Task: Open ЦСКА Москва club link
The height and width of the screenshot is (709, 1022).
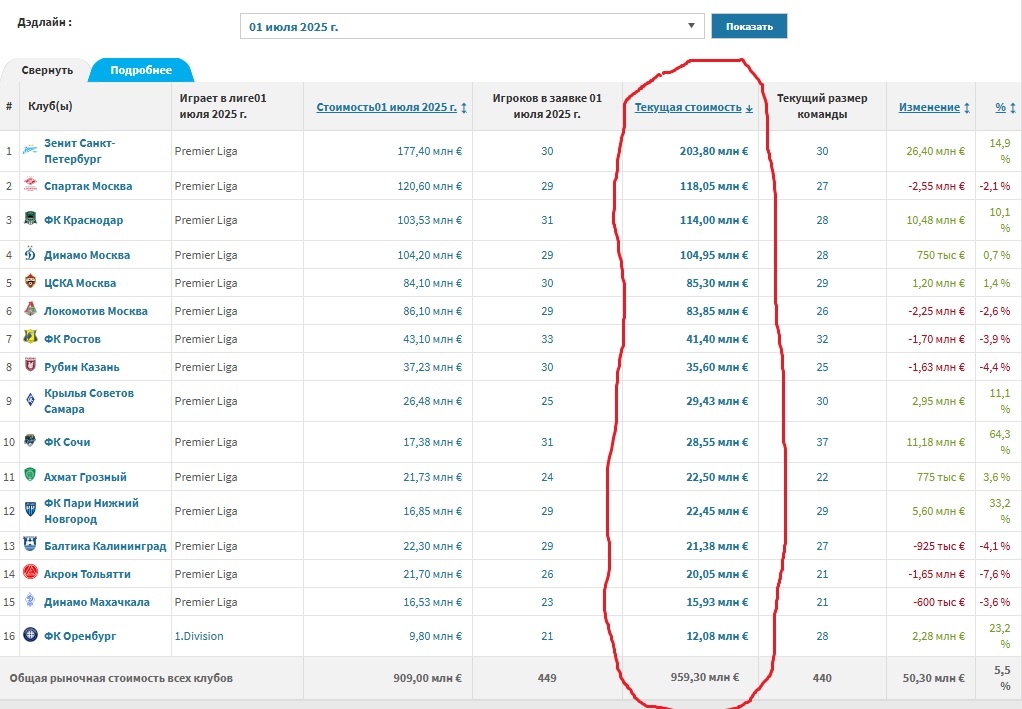Action: click(x=80, y=283)
